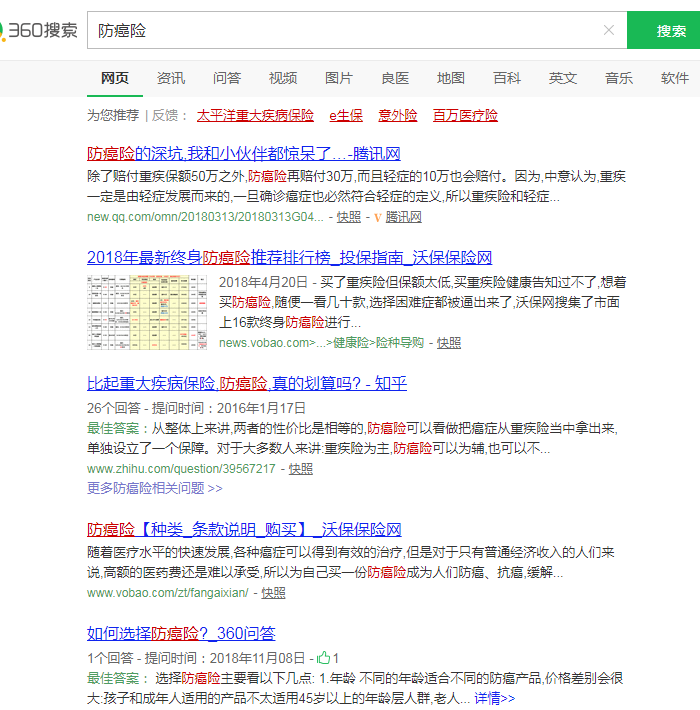Click the new.qq.com URL text
This screenshot has width=700, height=710.
click(205, 217)
